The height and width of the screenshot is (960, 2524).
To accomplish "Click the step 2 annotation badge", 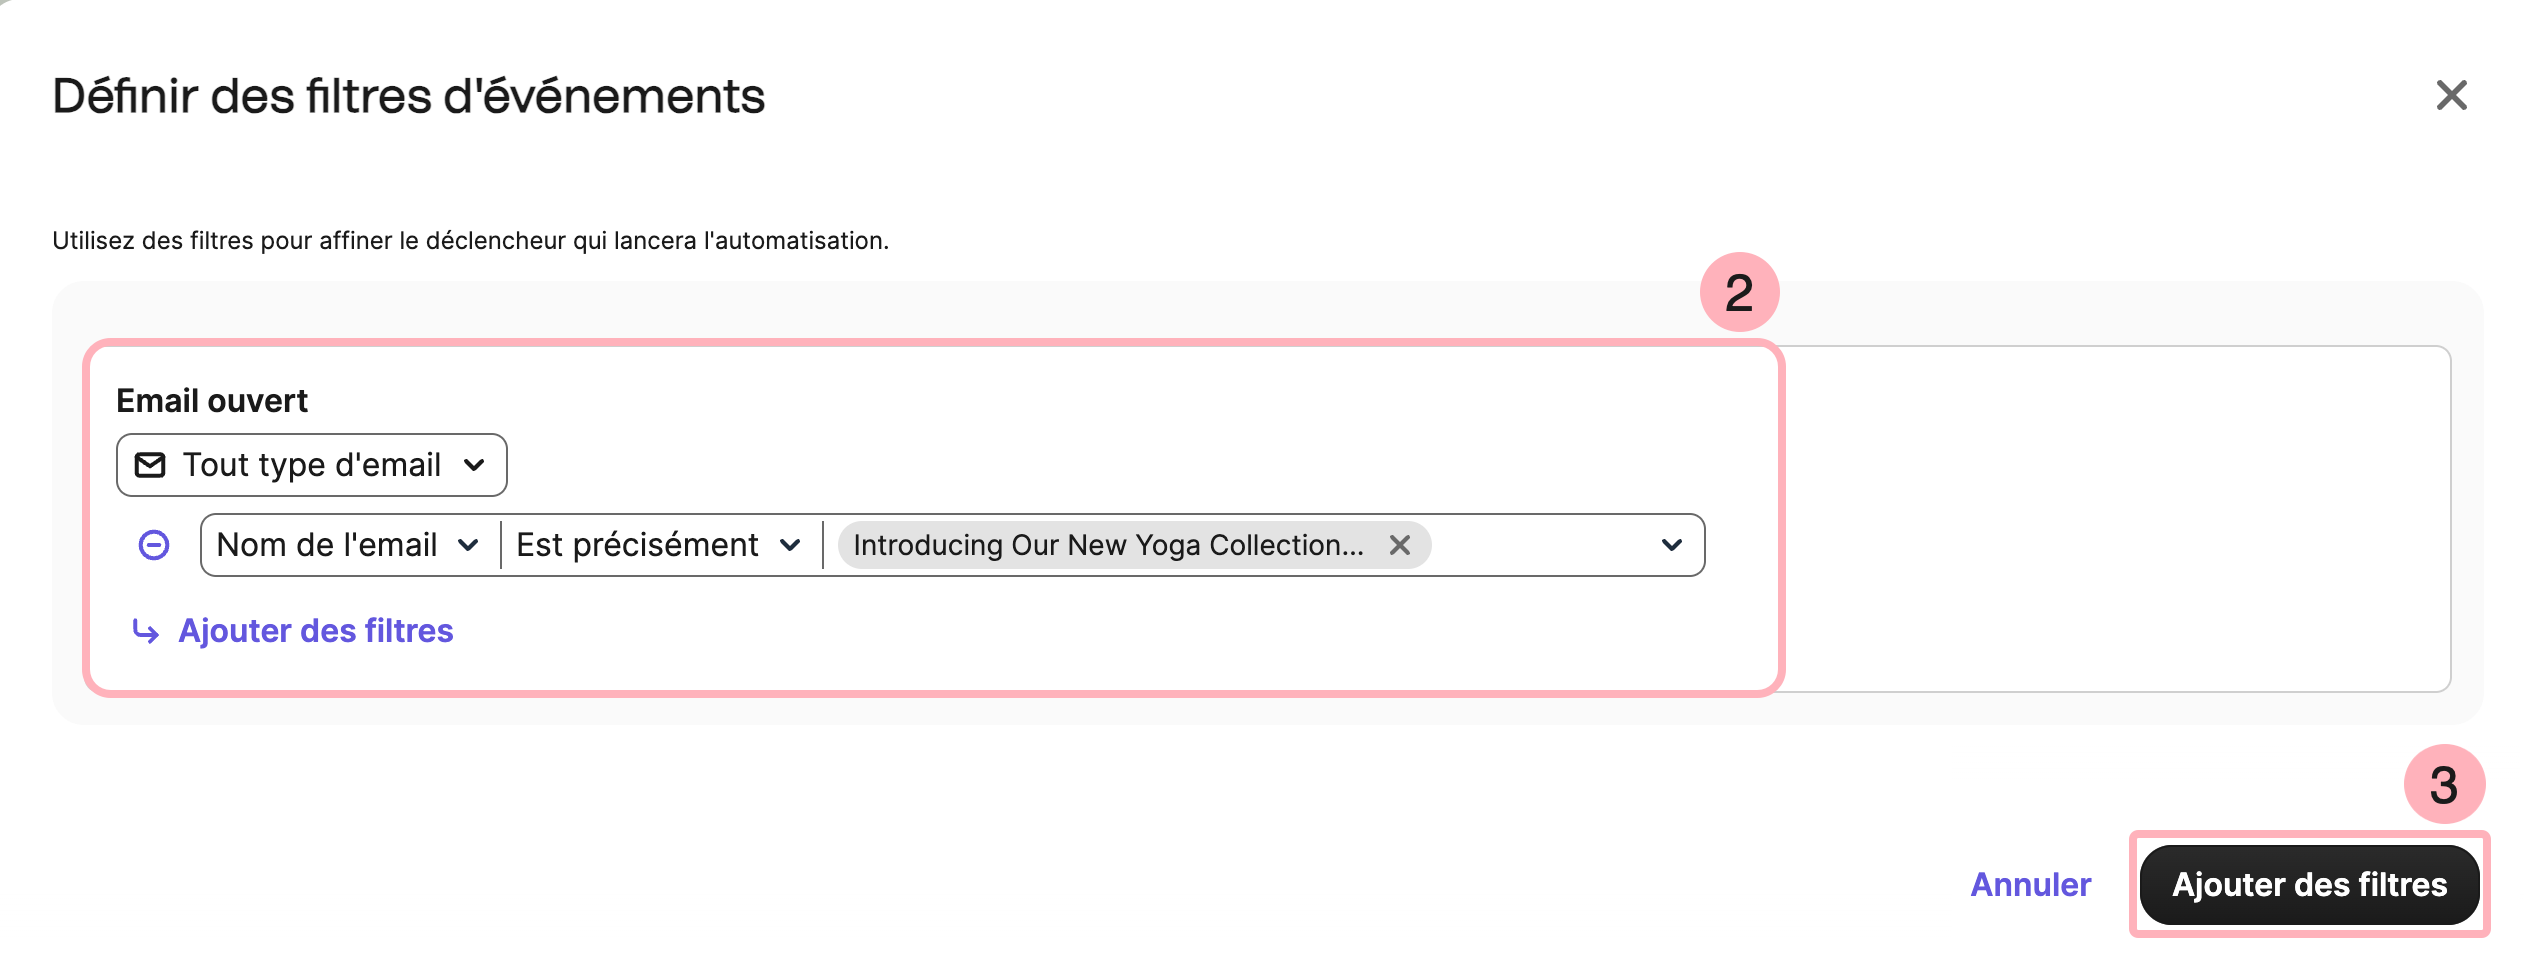I will 1740,292.
